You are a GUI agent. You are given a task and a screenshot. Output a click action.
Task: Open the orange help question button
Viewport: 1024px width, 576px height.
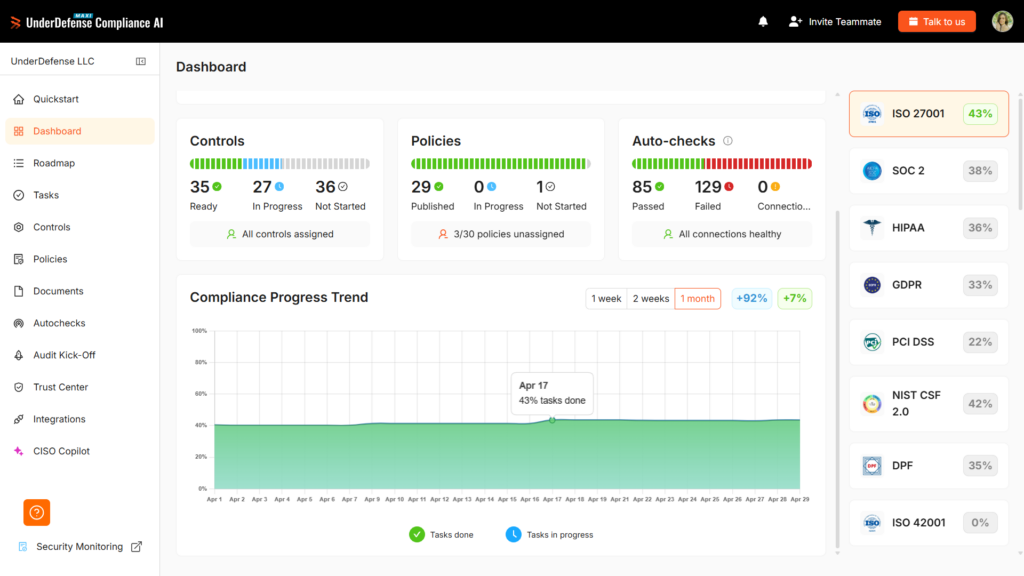(37, 513)
